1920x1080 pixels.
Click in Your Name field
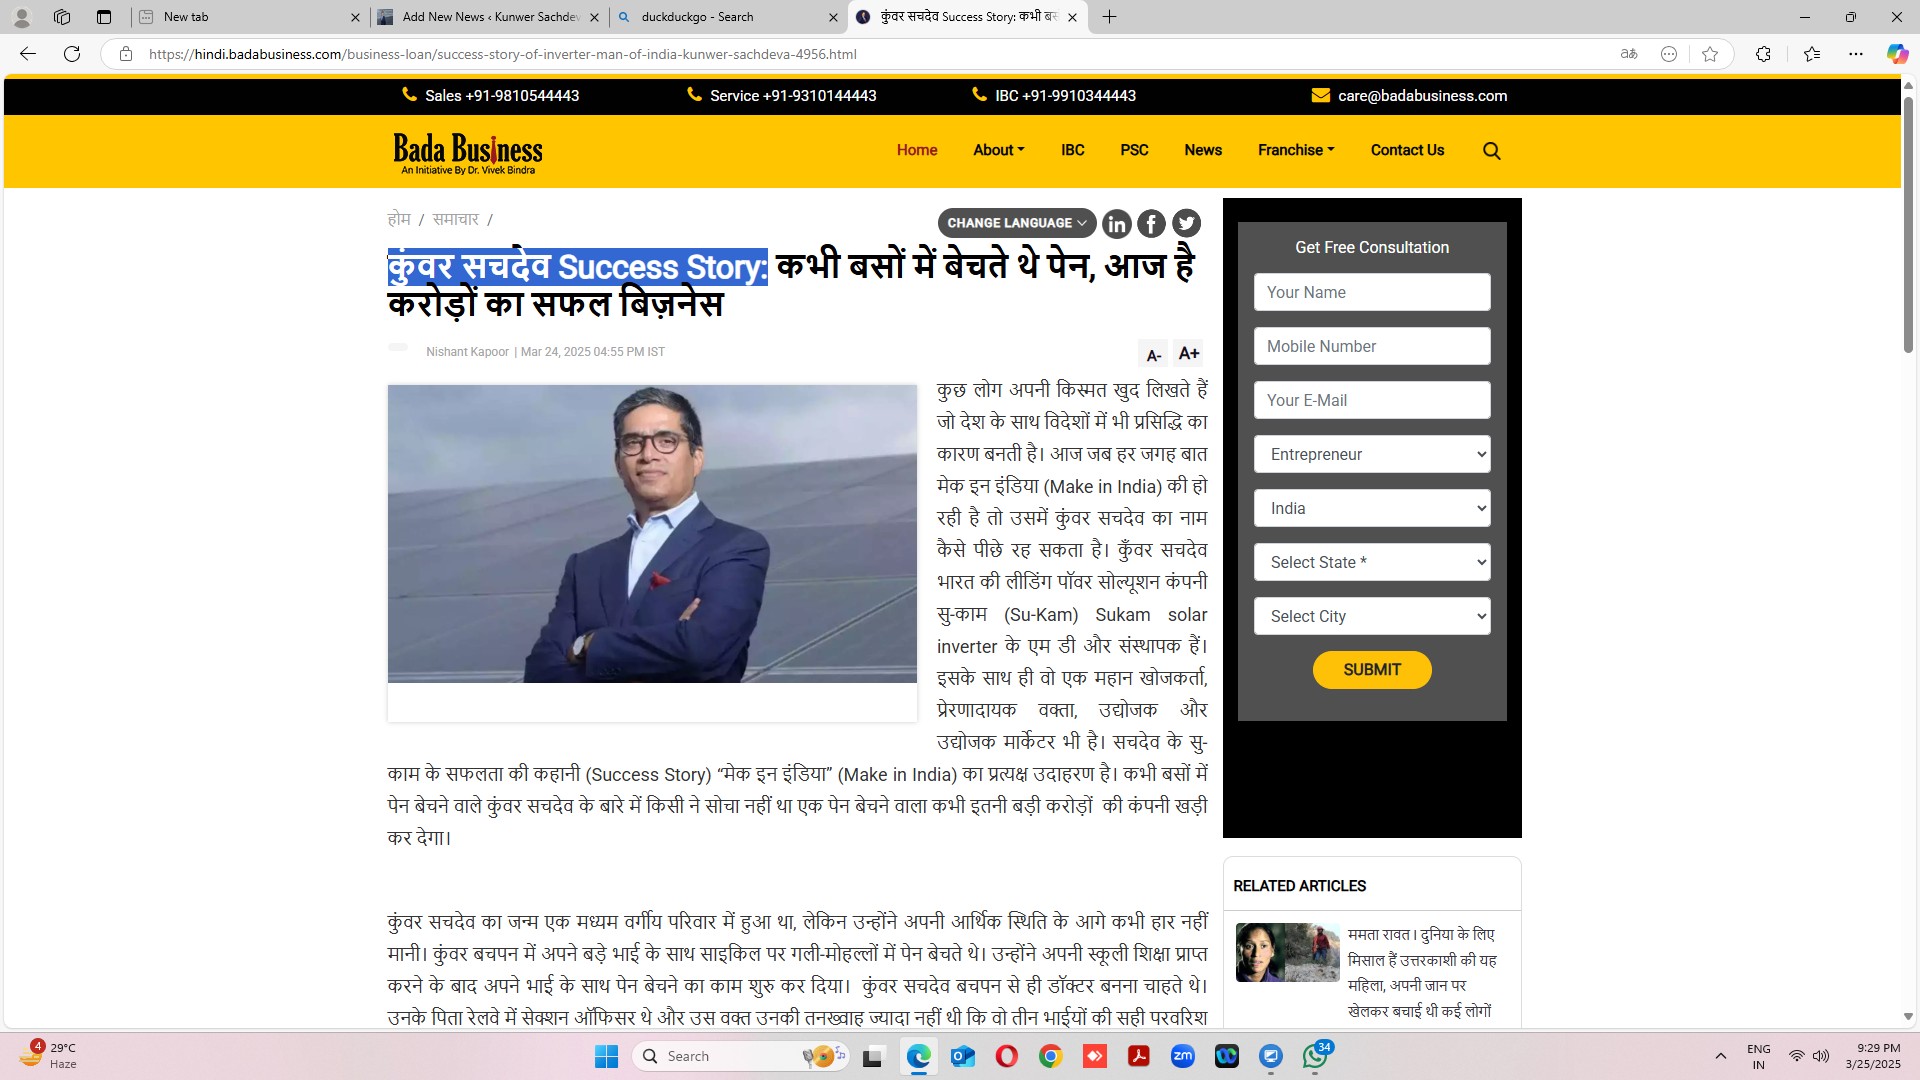click(1372, 292)
